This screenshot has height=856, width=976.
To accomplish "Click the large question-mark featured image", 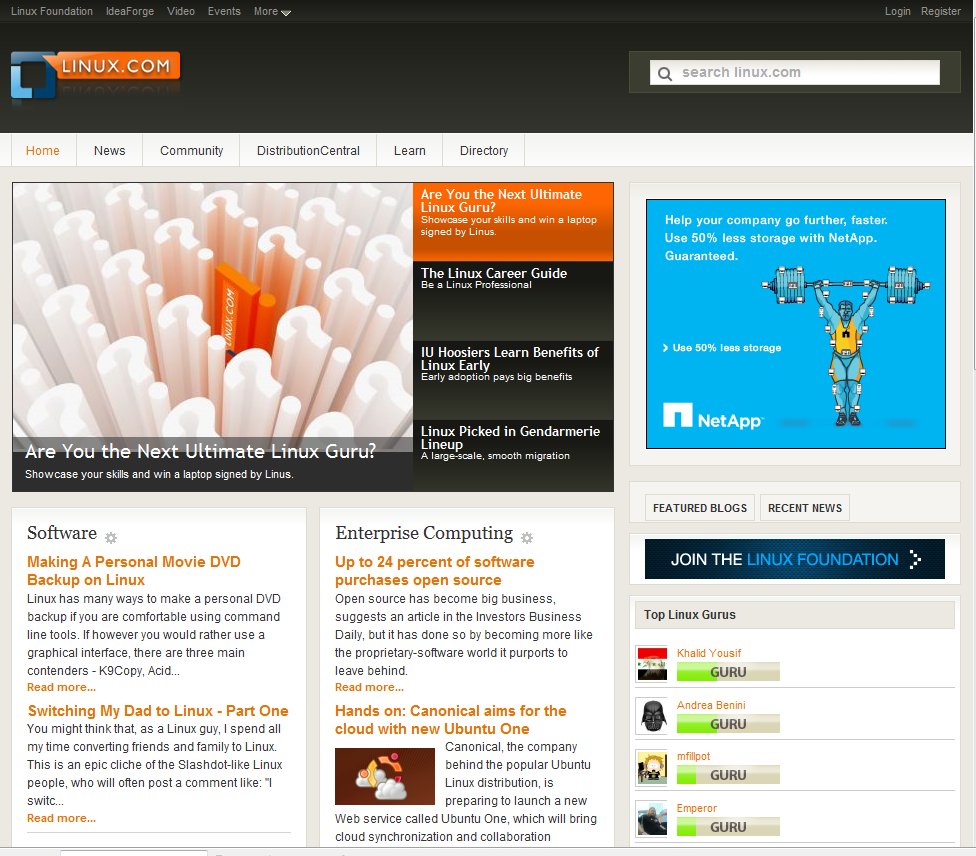I will (x=212, y=310).
